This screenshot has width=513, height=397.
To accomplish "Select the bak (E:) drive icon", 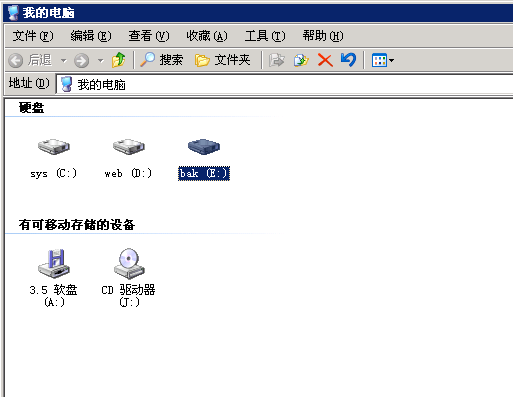I will pos(204,147).
